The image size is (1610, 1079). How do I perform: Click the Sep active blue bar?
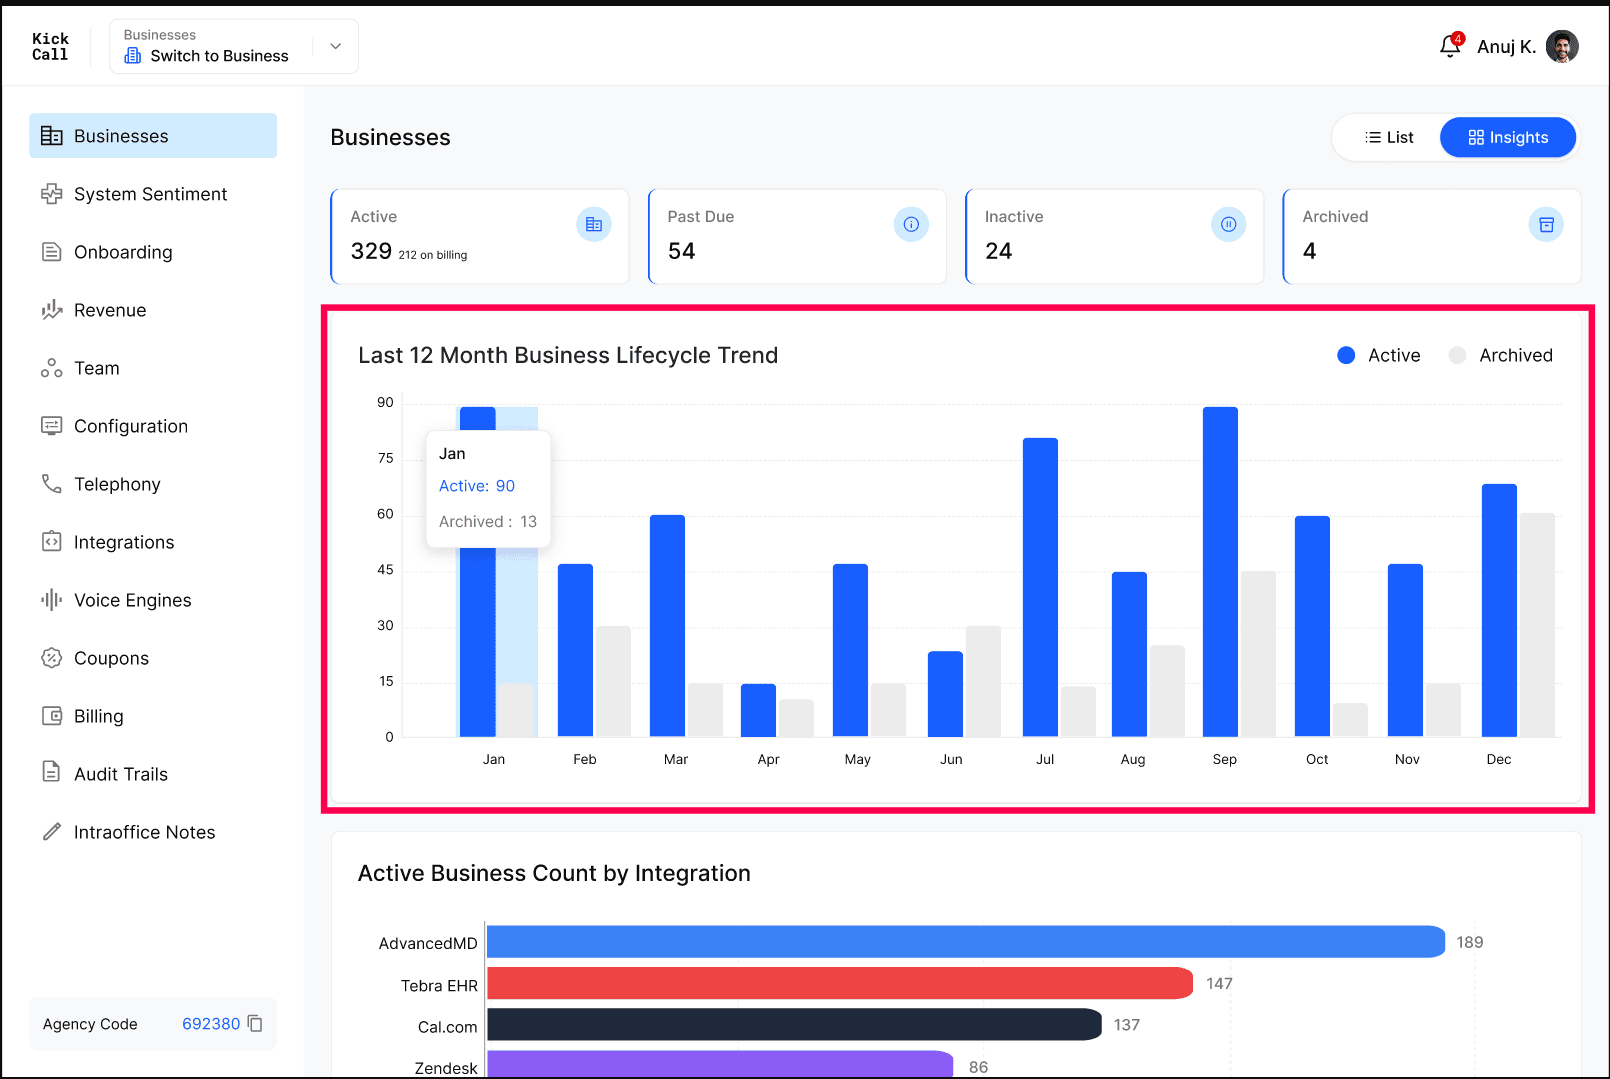tap(1220, 572)
